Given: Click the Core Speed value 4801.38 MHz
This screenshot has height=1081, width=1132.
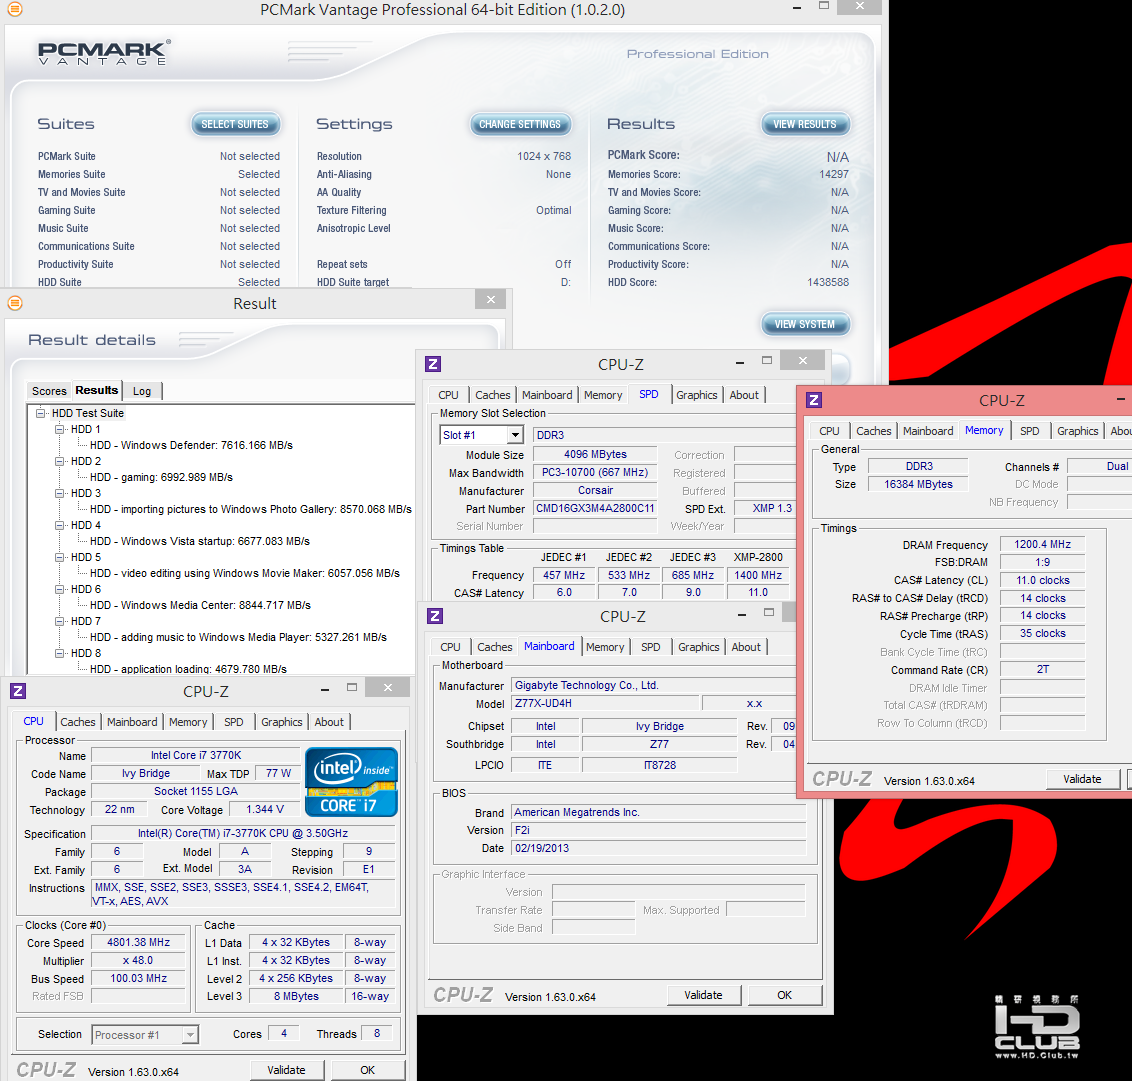Looking at the screenshot, I should point(139,942).
